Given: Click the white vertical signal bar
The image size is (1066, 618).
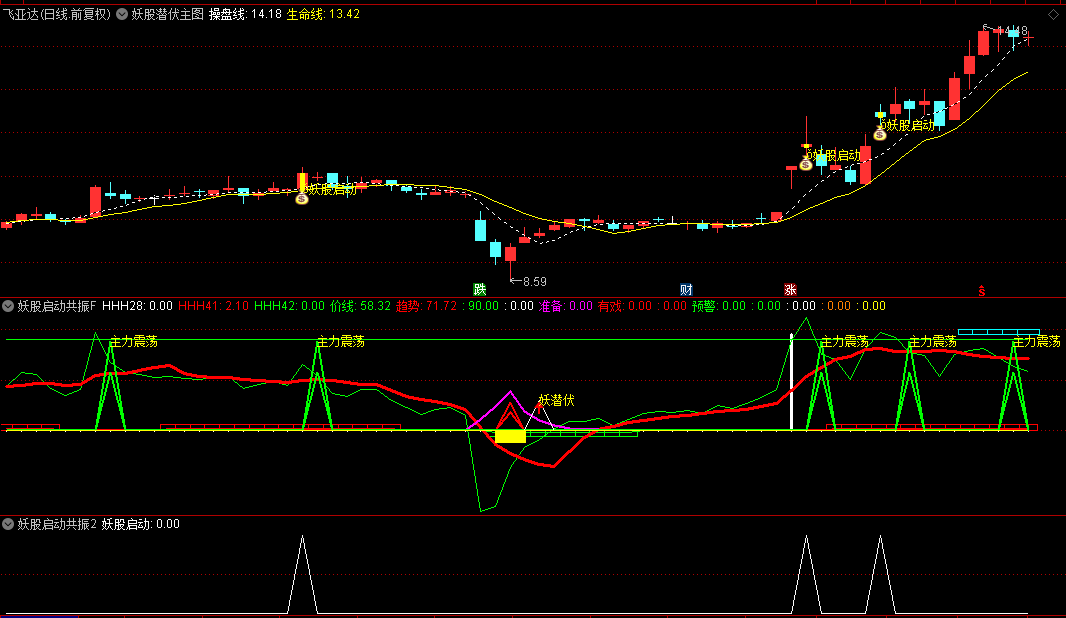Looking at the screenshot, I should 791,382.
